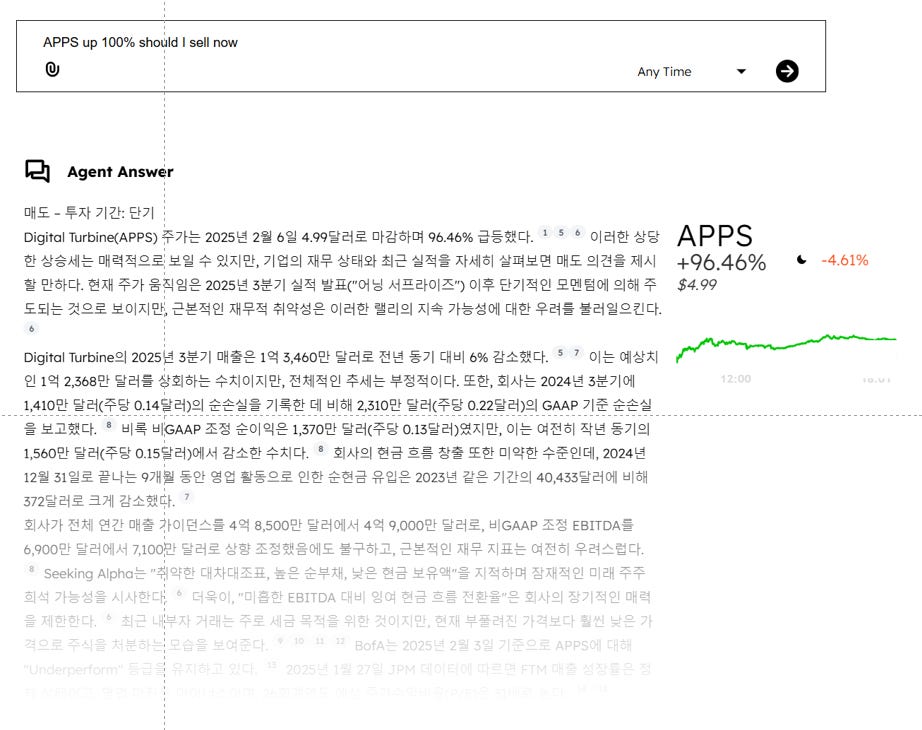Click the moon after-hours icon
922x730 pixels.
coord(801,260)
